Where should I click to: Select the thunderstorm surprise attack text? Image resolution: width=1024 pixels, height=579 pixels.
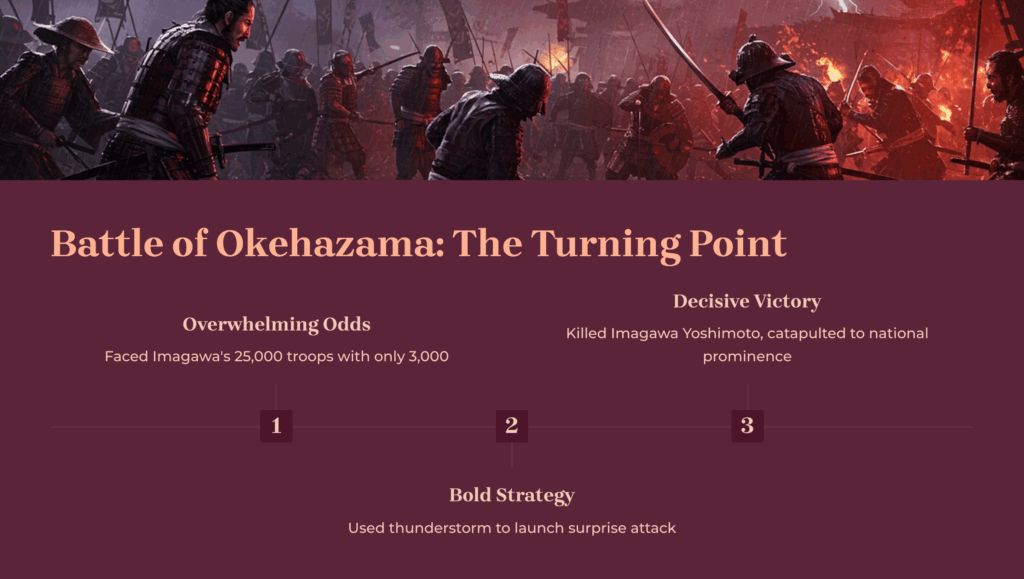(x=511, y=528)
